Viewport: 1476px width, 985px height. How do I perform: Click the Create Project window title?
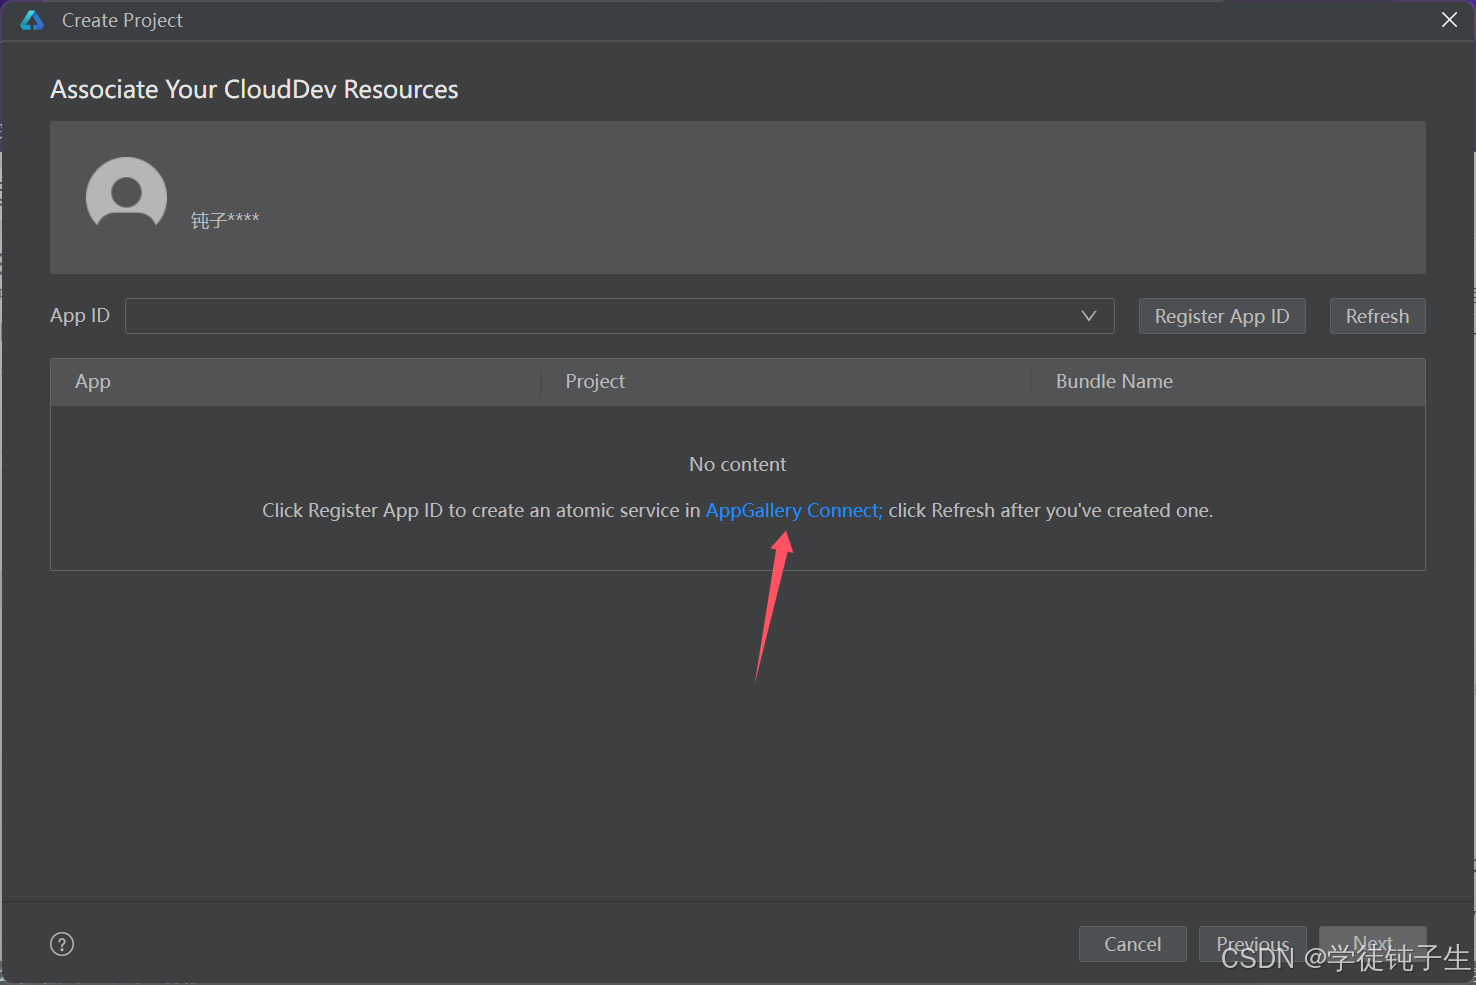click(122, 20)
